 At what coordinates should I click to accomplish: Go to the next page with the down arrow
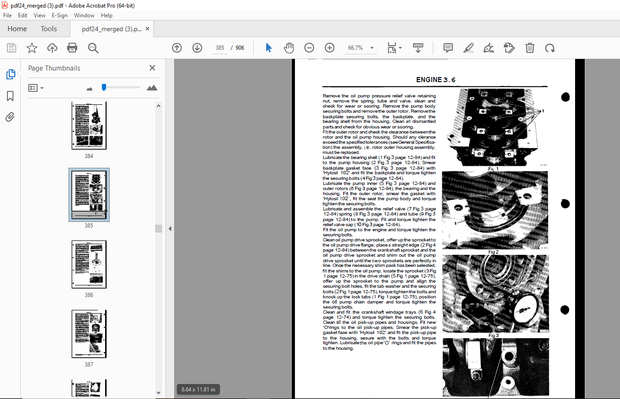[197, 48]
